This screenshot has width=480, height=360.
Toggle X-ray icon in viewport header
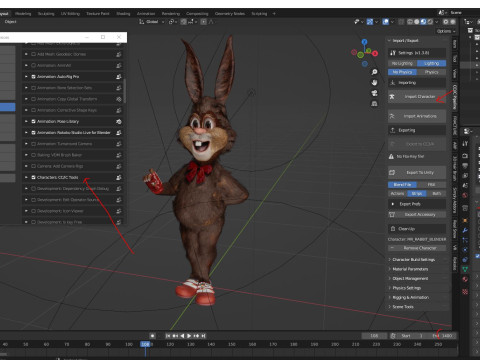401,22
